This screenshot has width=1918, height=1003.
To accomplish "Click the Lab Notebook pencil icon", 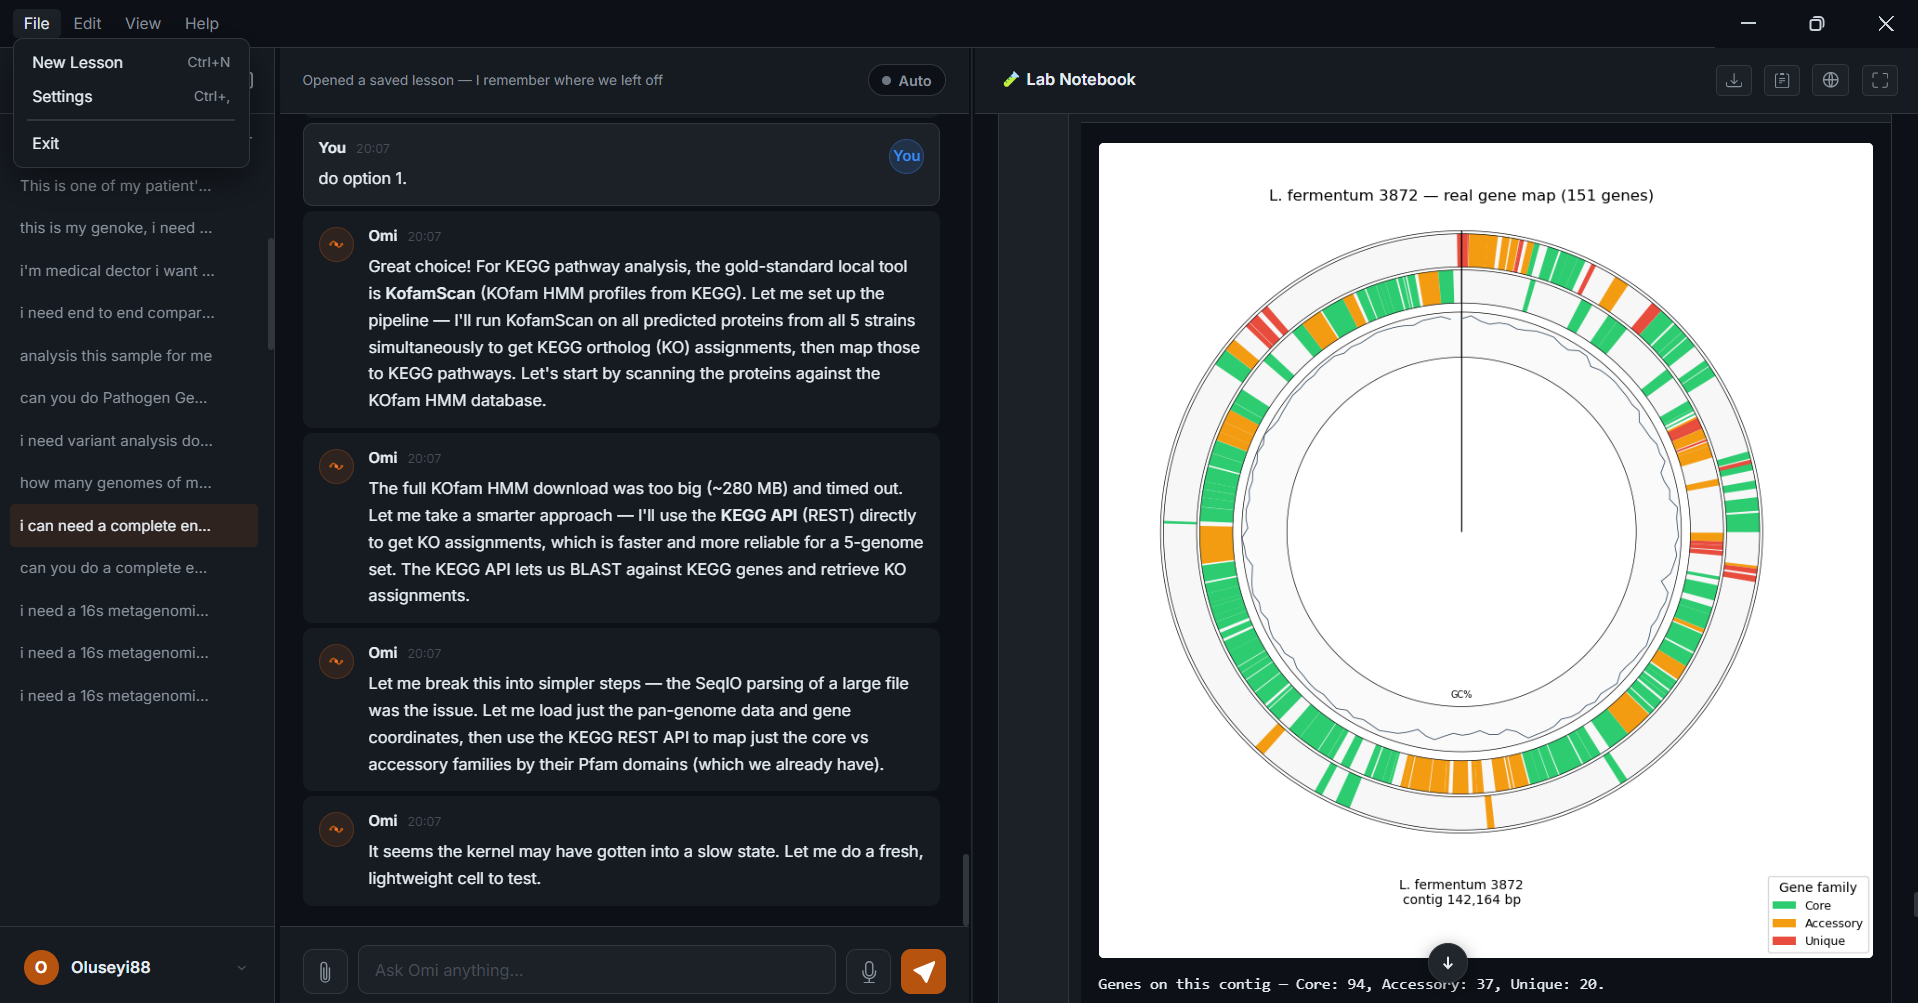I will tap(1011, 79).
